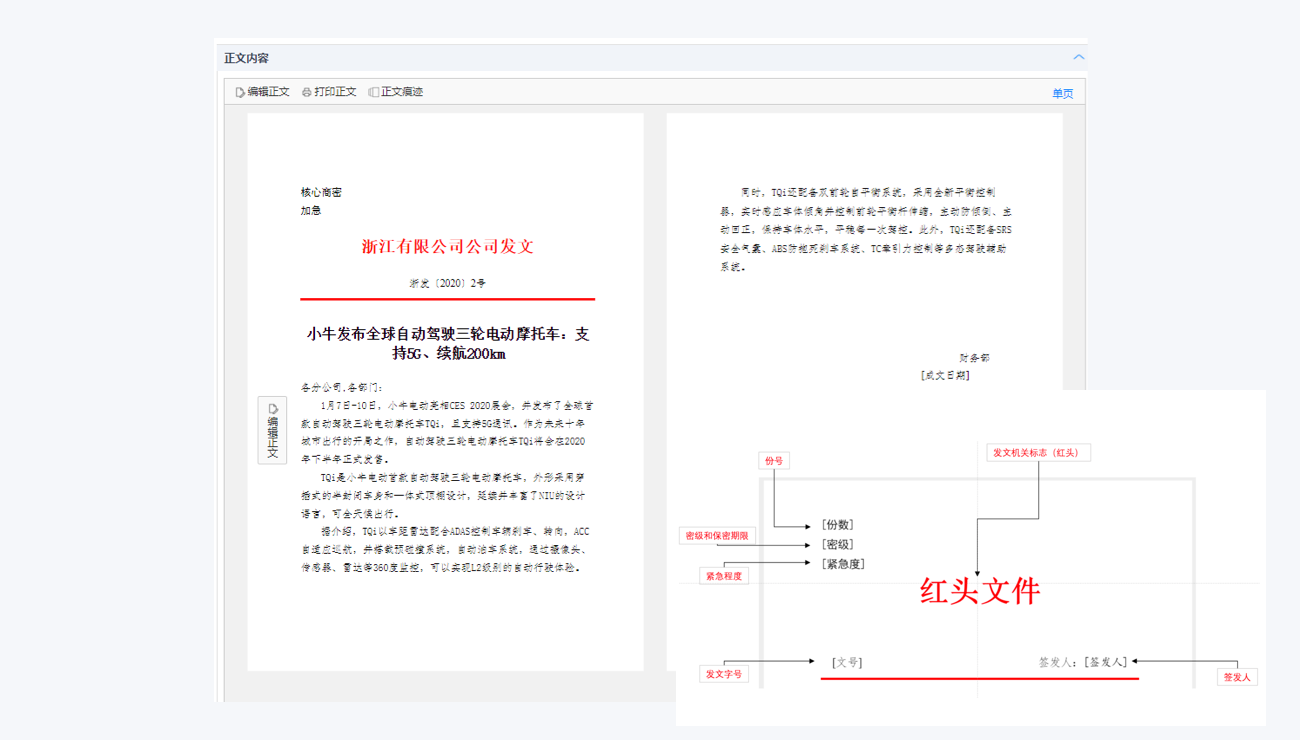Screen dimensions: 1300x740
Task: Collapse the 正文内容 panel with the chevron
Action: pyautogui.click(x=1078, y=58)
